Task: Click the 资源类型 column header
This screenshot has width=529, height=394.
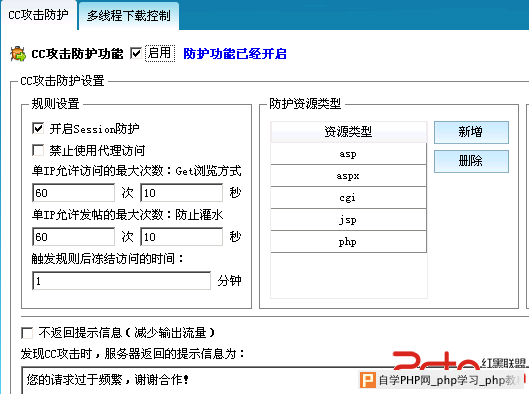Action: tap(349, 132)
